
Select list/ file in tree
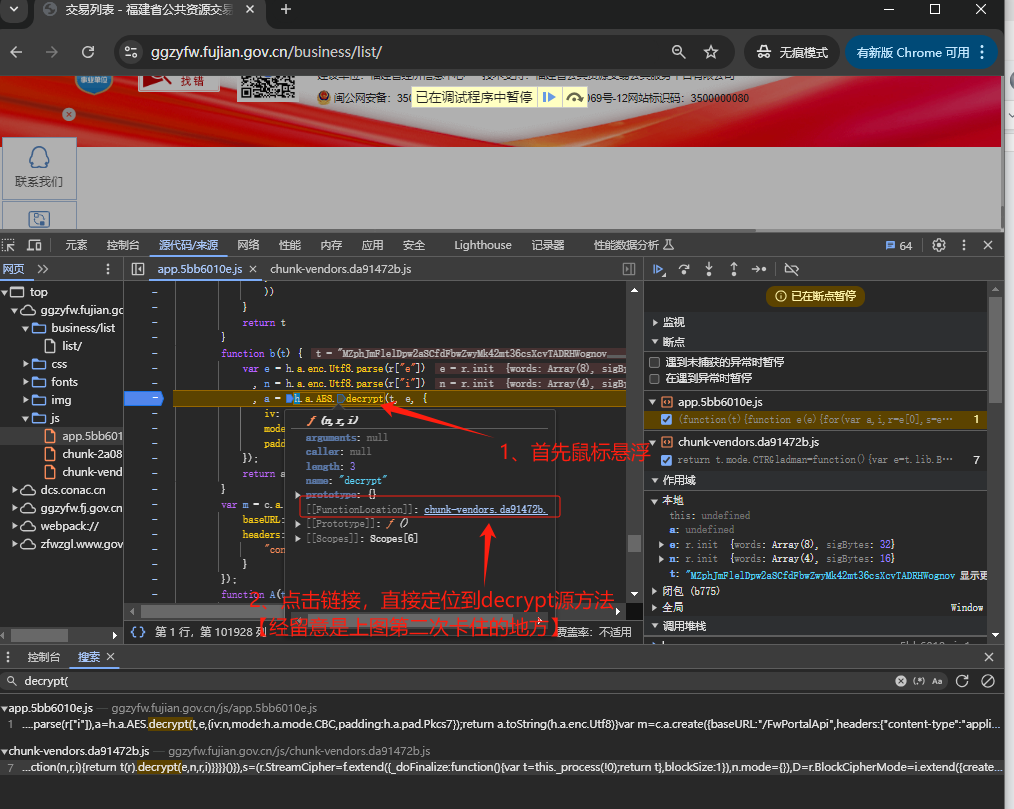tap(72, 346)
